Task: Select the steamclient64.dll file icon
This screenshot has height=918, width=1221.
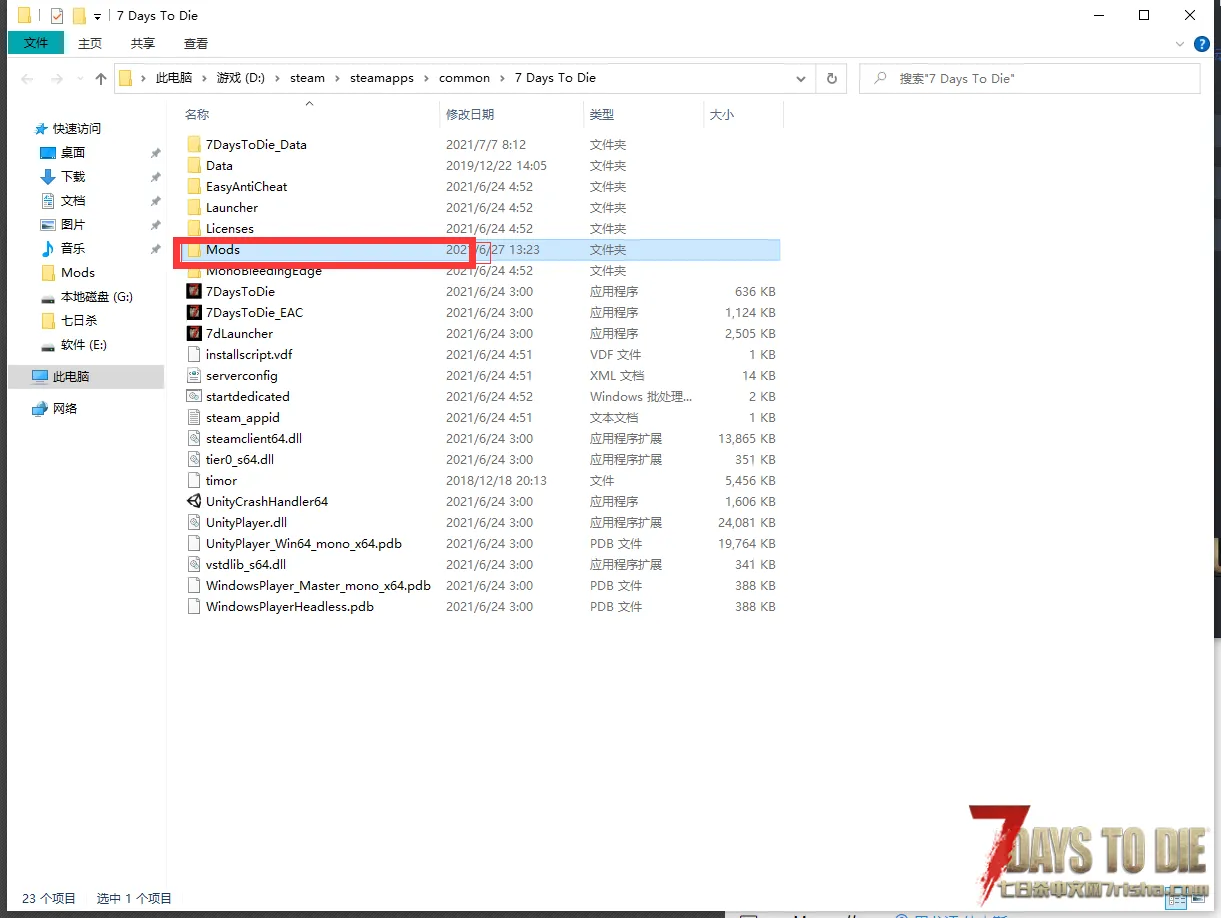Action: tap(194, 439)
